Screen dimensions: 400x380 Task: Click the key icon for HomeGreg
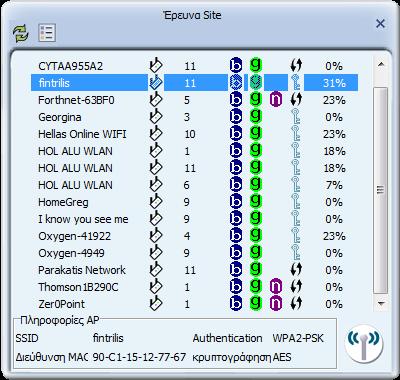tap(295, 202)
